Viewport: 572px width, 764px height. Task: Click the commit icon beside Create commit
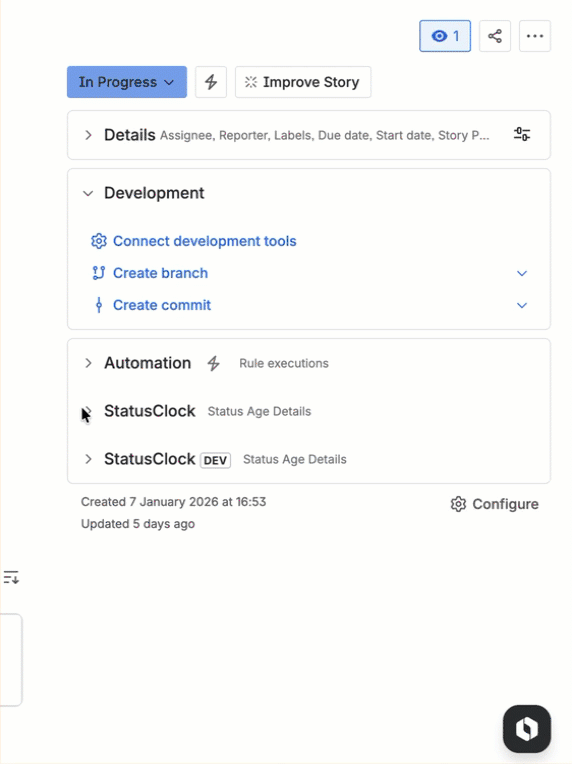[99, 306]
